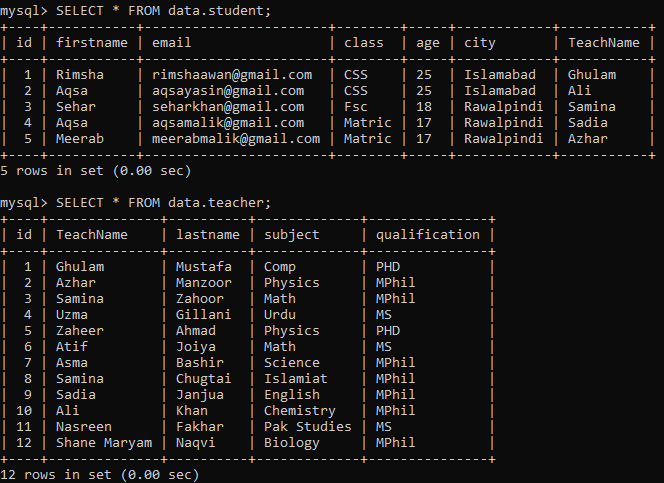Select the Pak Studies subject cell
The width and height of the screenshot is (664, 483).
pos(308,427)
